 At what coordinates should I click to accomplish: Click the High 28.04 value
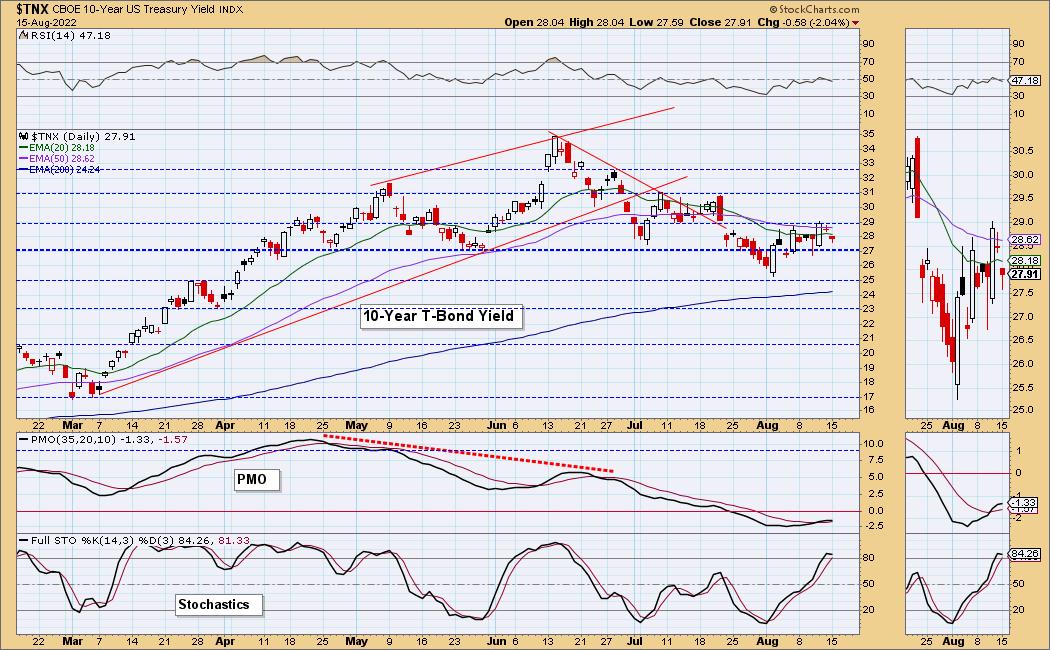coord(597,22)
